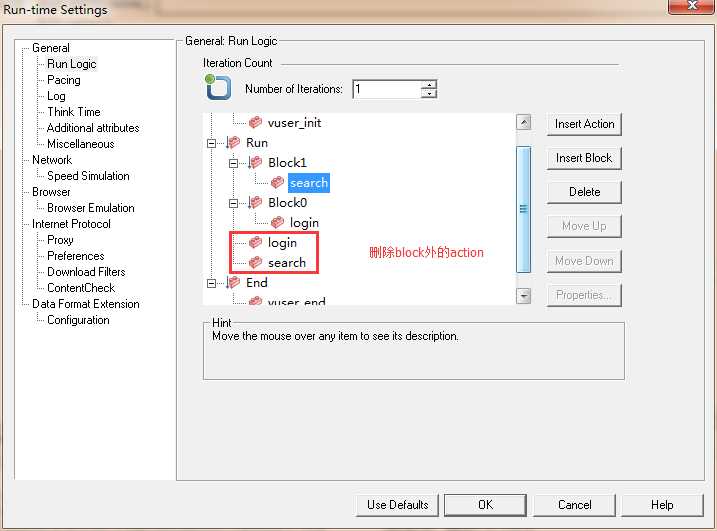717x531 pixels.
Task: Select search action outside blocks
Action: point(287,263)
